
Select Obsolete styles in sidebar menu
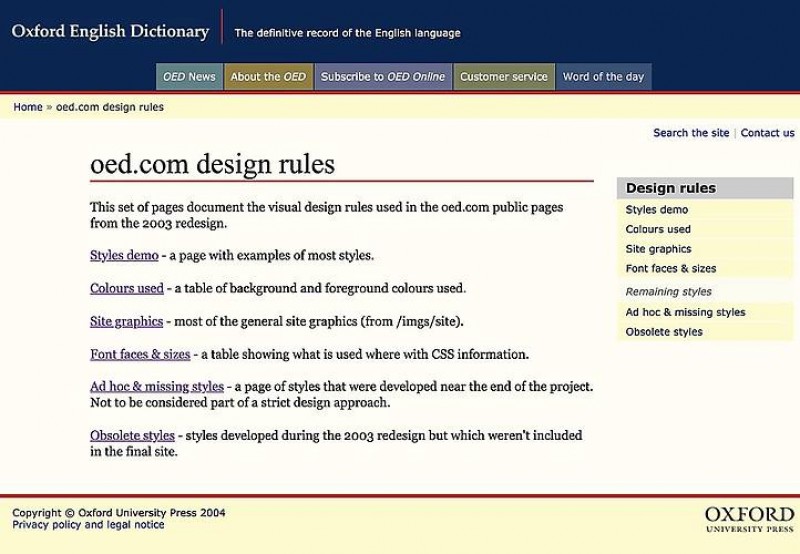click(664, 332)
